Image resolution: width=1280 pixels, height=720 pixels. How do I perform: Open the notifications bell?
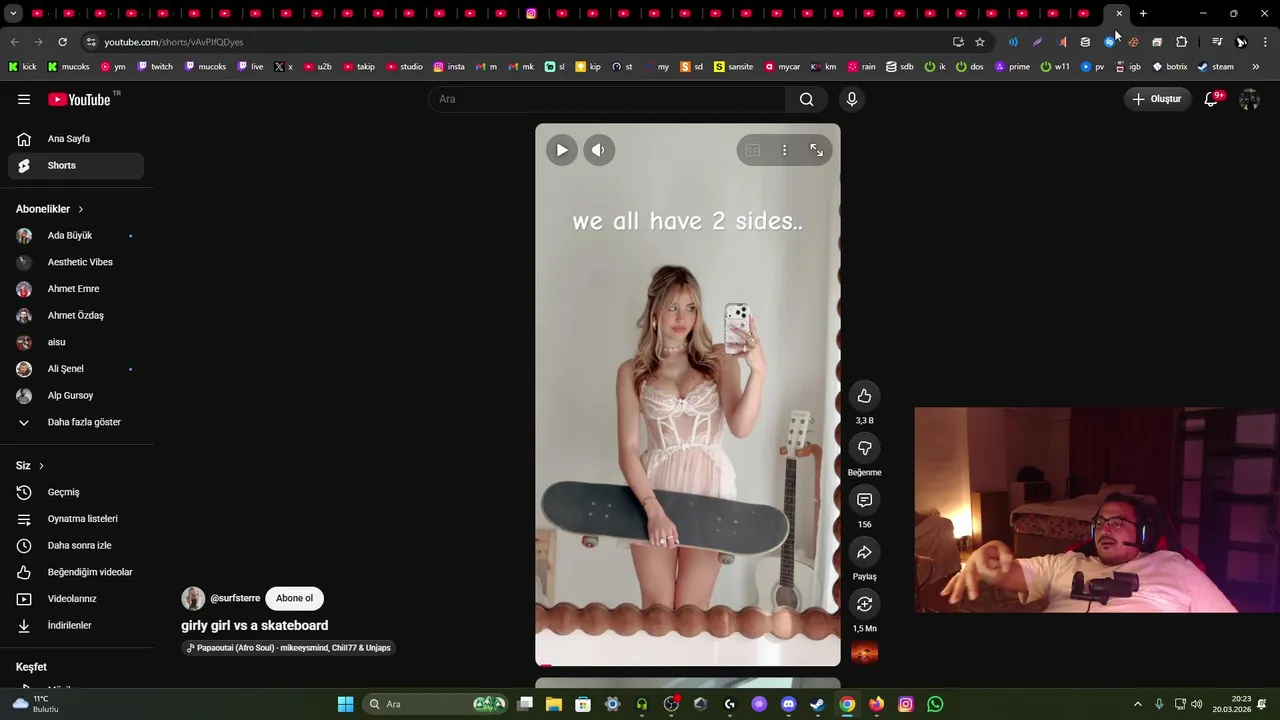point(1211,99)
